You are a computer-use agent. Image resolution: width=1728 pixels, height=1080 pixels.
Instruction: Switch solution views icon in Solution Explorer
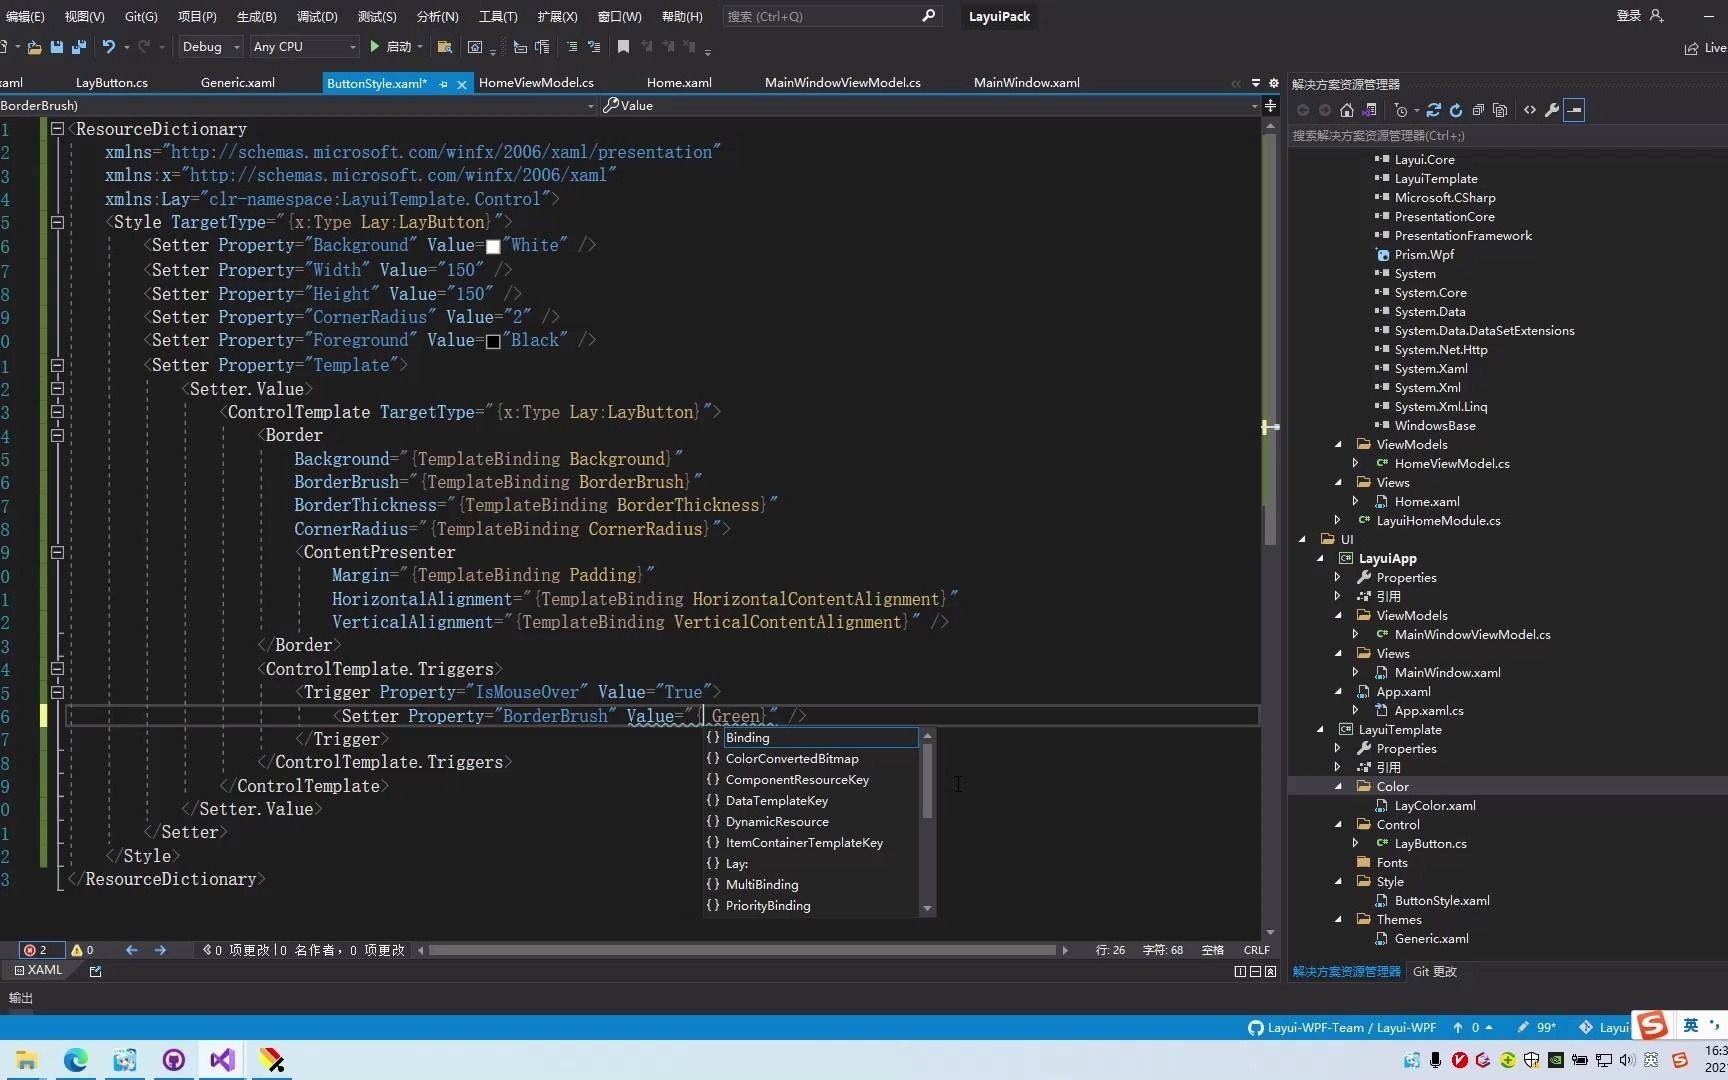click(1369, 110)
